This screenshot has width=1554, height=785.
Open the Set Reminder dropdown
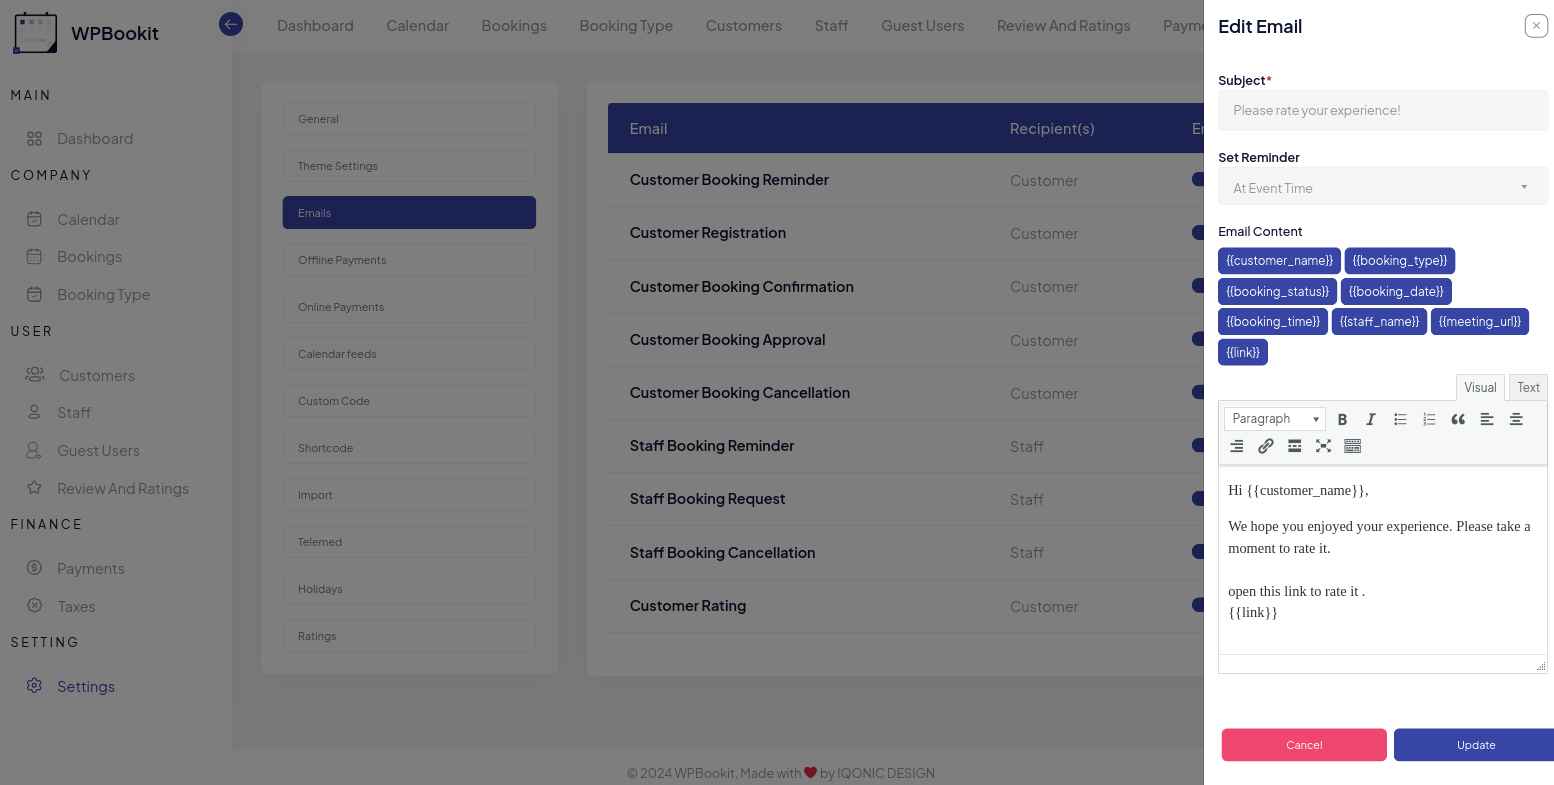1382,188
